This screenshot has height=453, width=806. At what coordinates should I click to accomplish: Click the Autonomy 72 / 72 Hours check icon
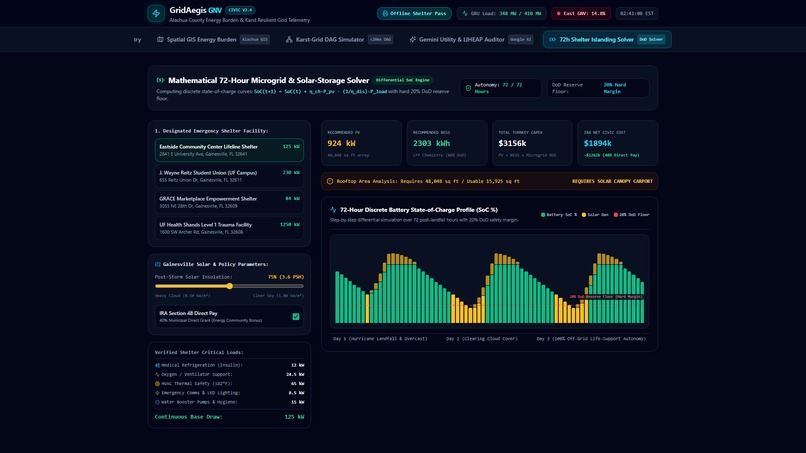click(468, 88)
